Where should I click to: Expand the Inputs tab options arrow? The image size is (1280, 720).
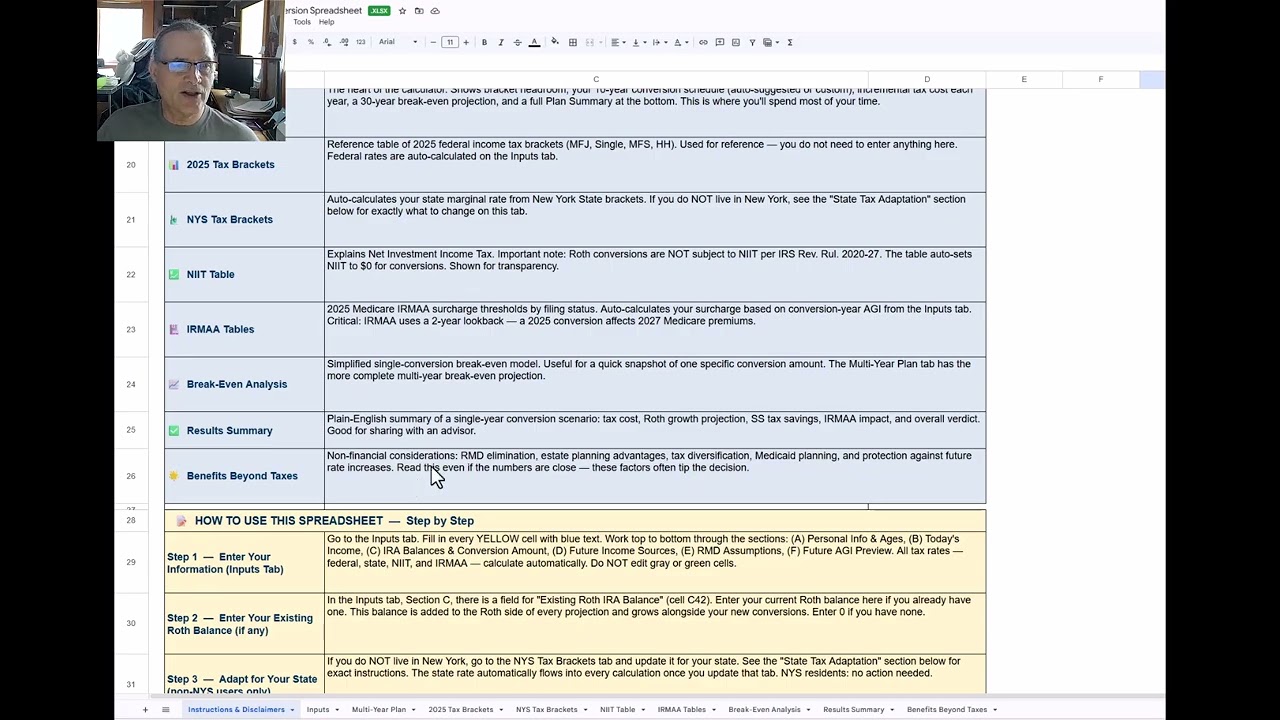tap(338, 710)
